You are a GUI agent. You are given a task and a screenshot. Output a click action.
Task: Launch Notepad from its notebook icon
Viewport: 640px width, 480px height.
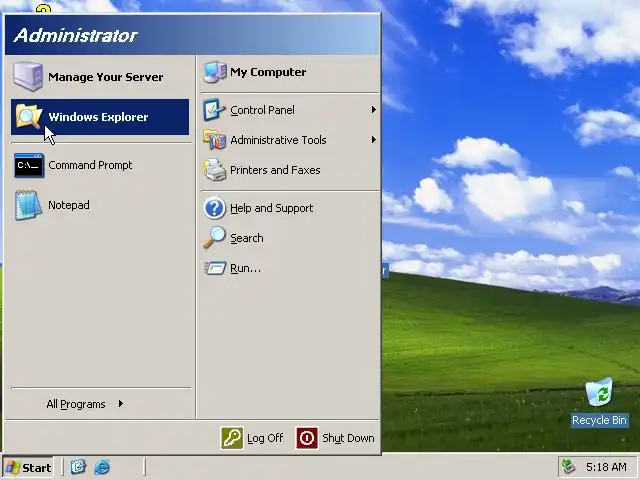tap(28, 205)
